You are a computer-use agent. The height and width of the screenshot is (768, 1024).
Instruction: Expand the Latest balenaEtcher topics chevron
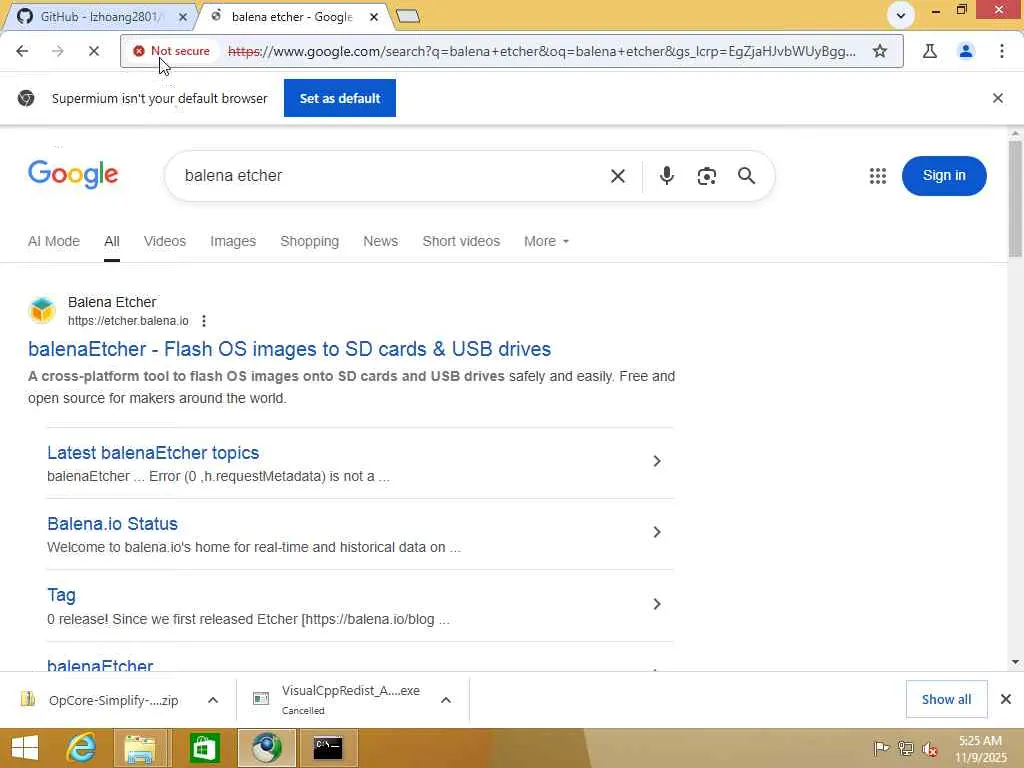click(657, 461)
